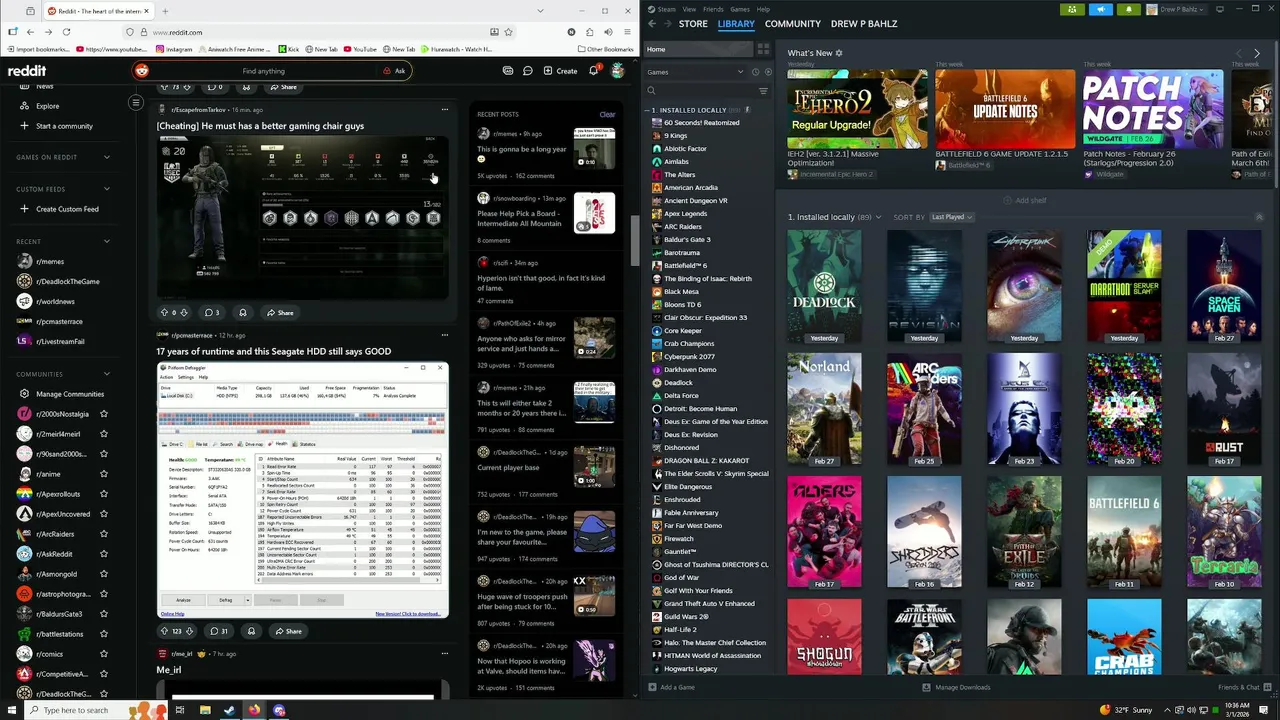
Task: Open Firefox extensions icon
Action: [x=589, y=32]
